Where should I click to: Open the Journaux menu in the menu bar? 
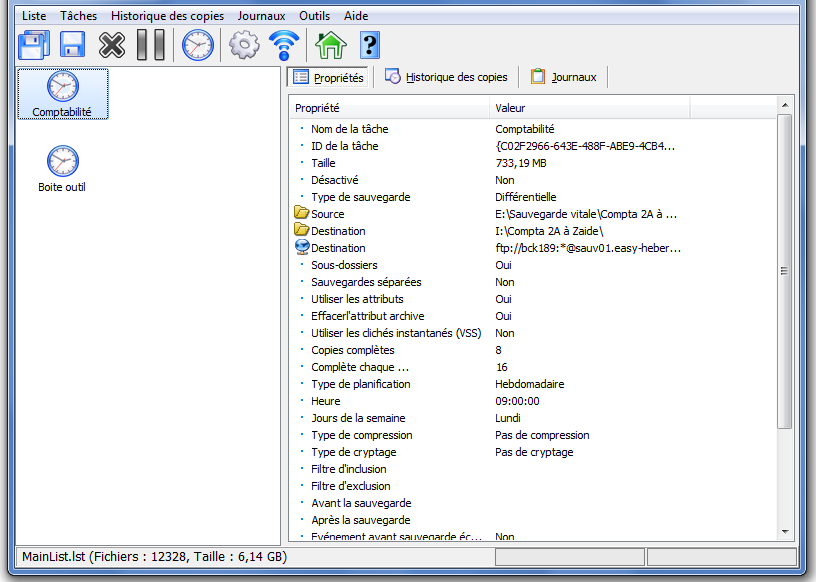[261, 16]
